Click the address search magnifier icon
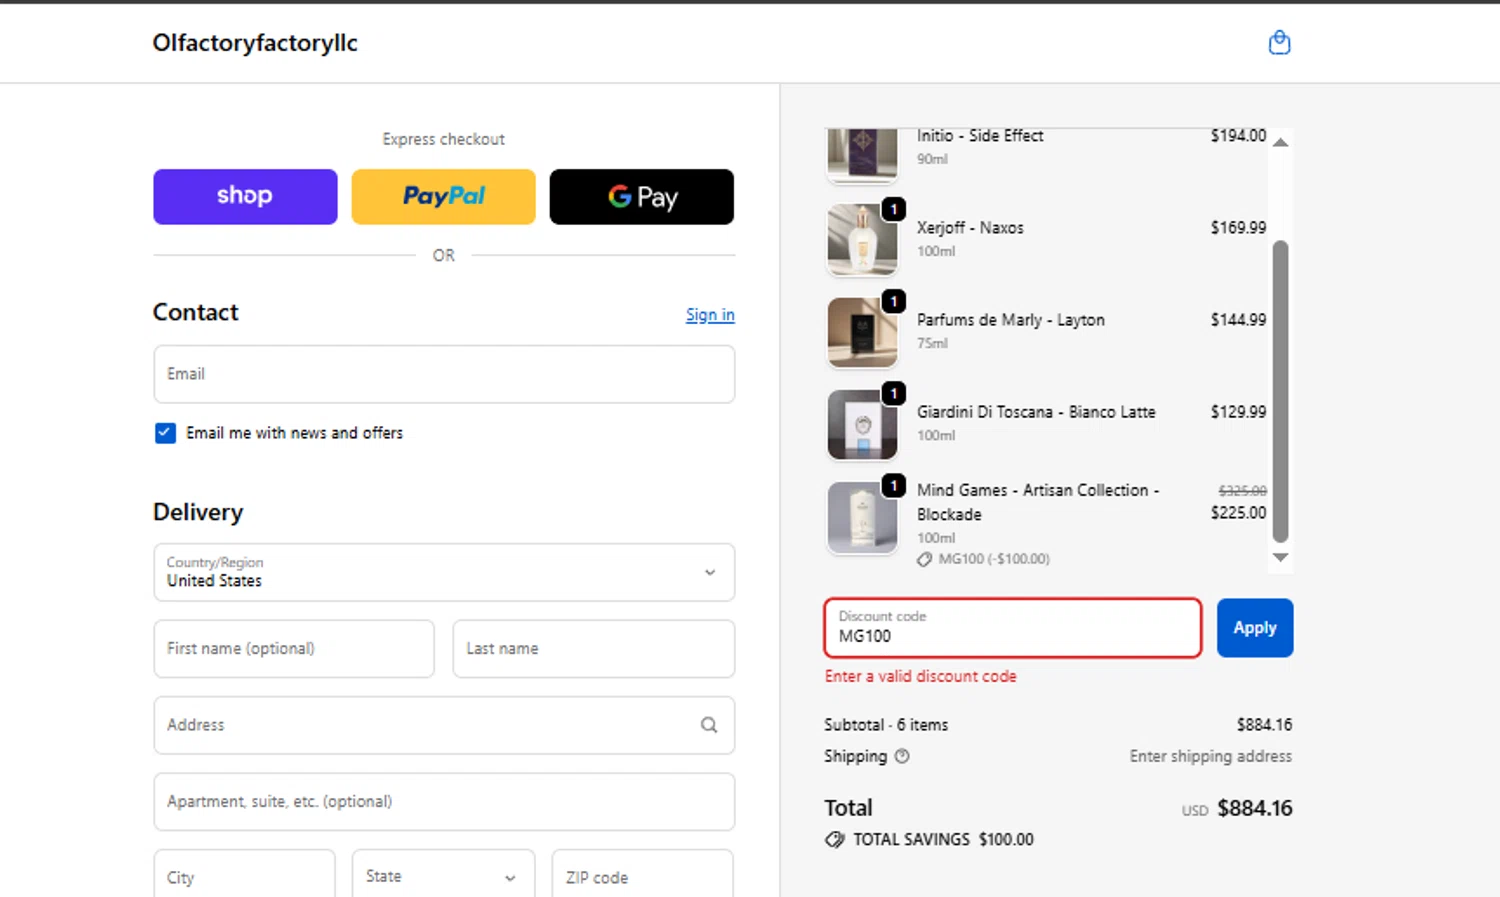1500x897 pixels. (x=709, y=725)
